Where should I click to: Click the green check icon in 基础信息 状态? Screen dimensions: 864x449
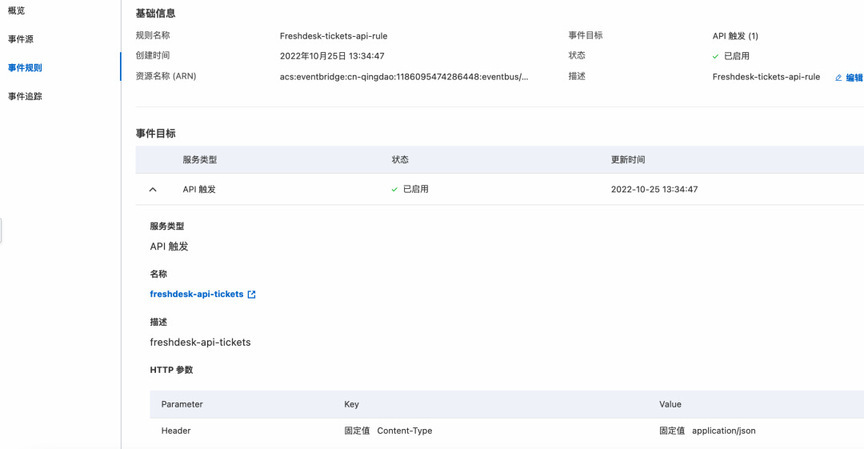[715, 56]
